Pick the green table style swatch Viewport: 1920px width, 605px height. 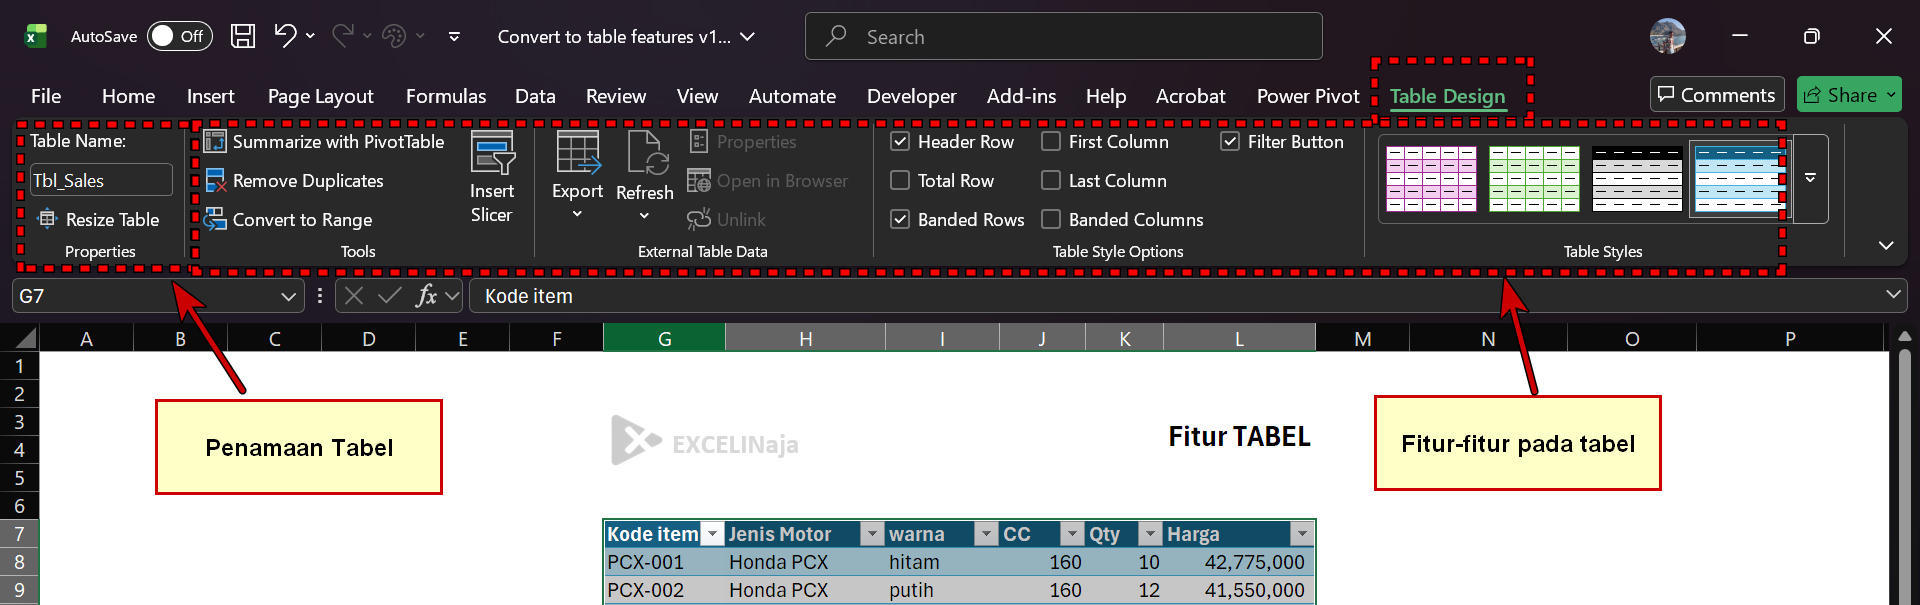1534,178
